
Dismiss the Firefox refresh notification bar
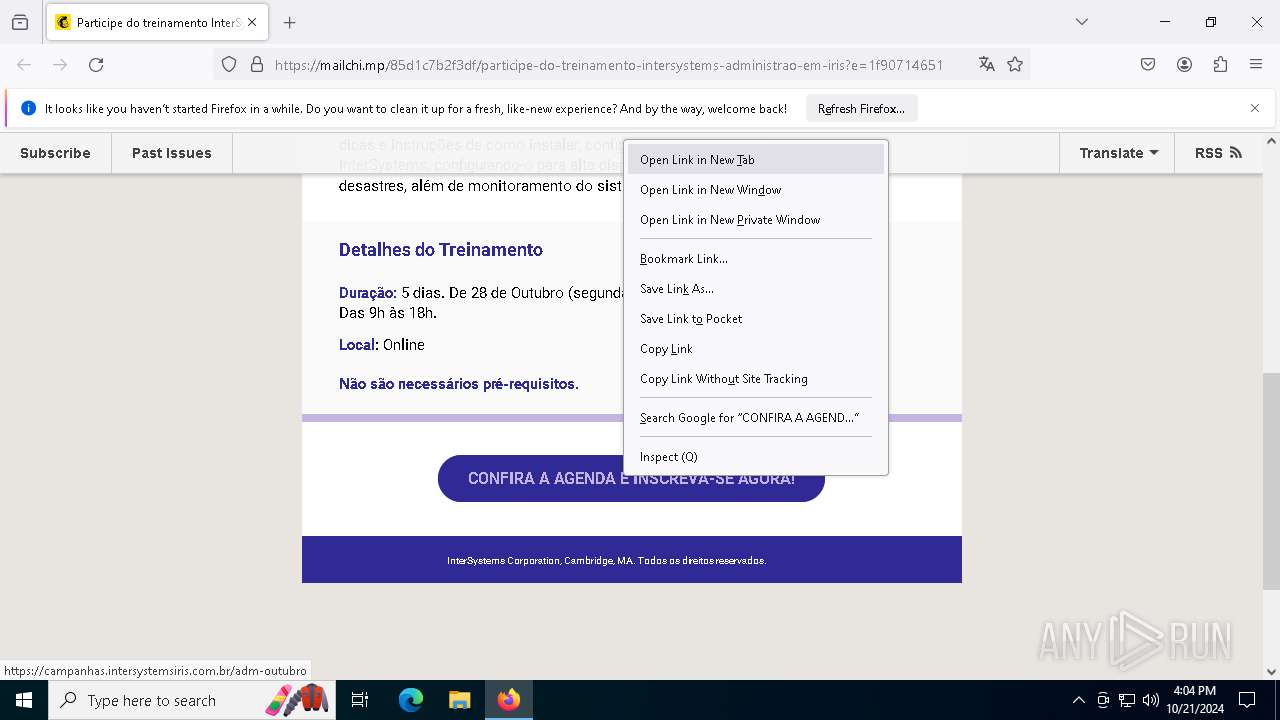(x=1255, y=108)
